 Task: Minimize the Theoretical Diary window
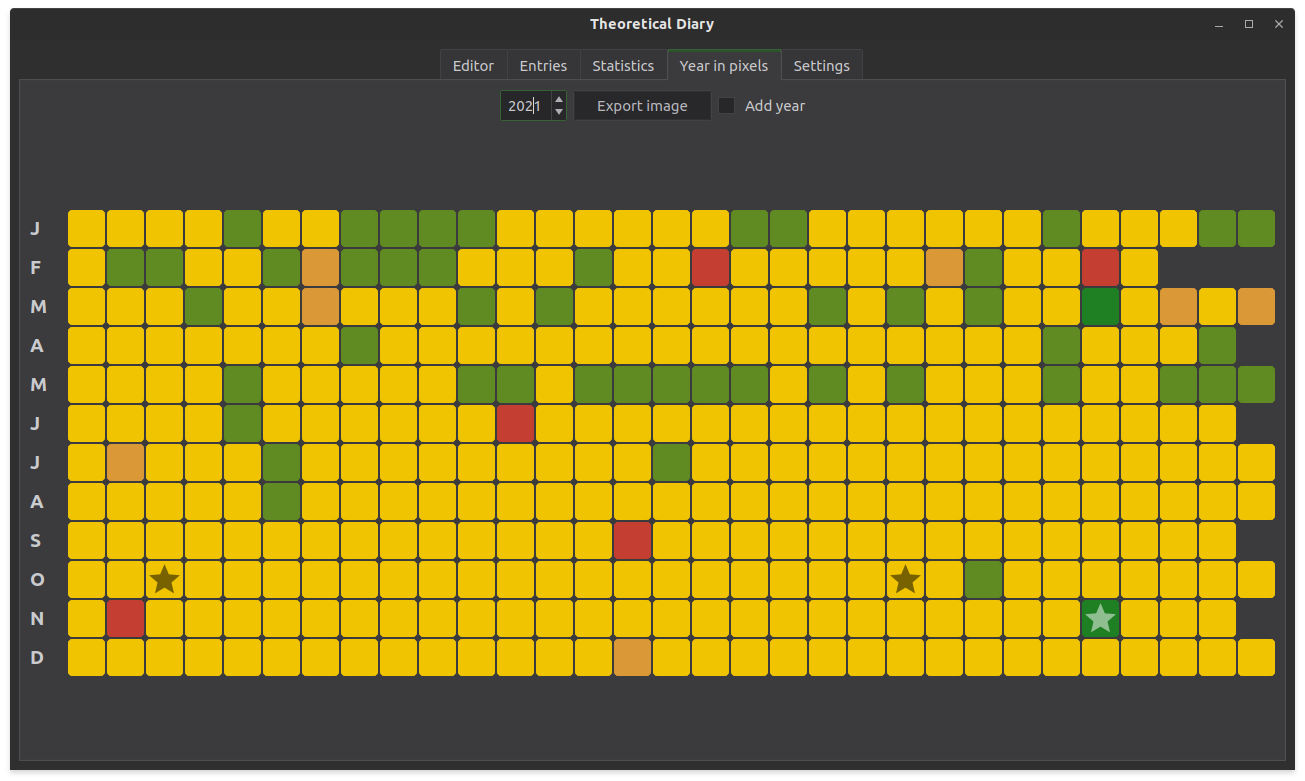click(x=1219, y=24)
